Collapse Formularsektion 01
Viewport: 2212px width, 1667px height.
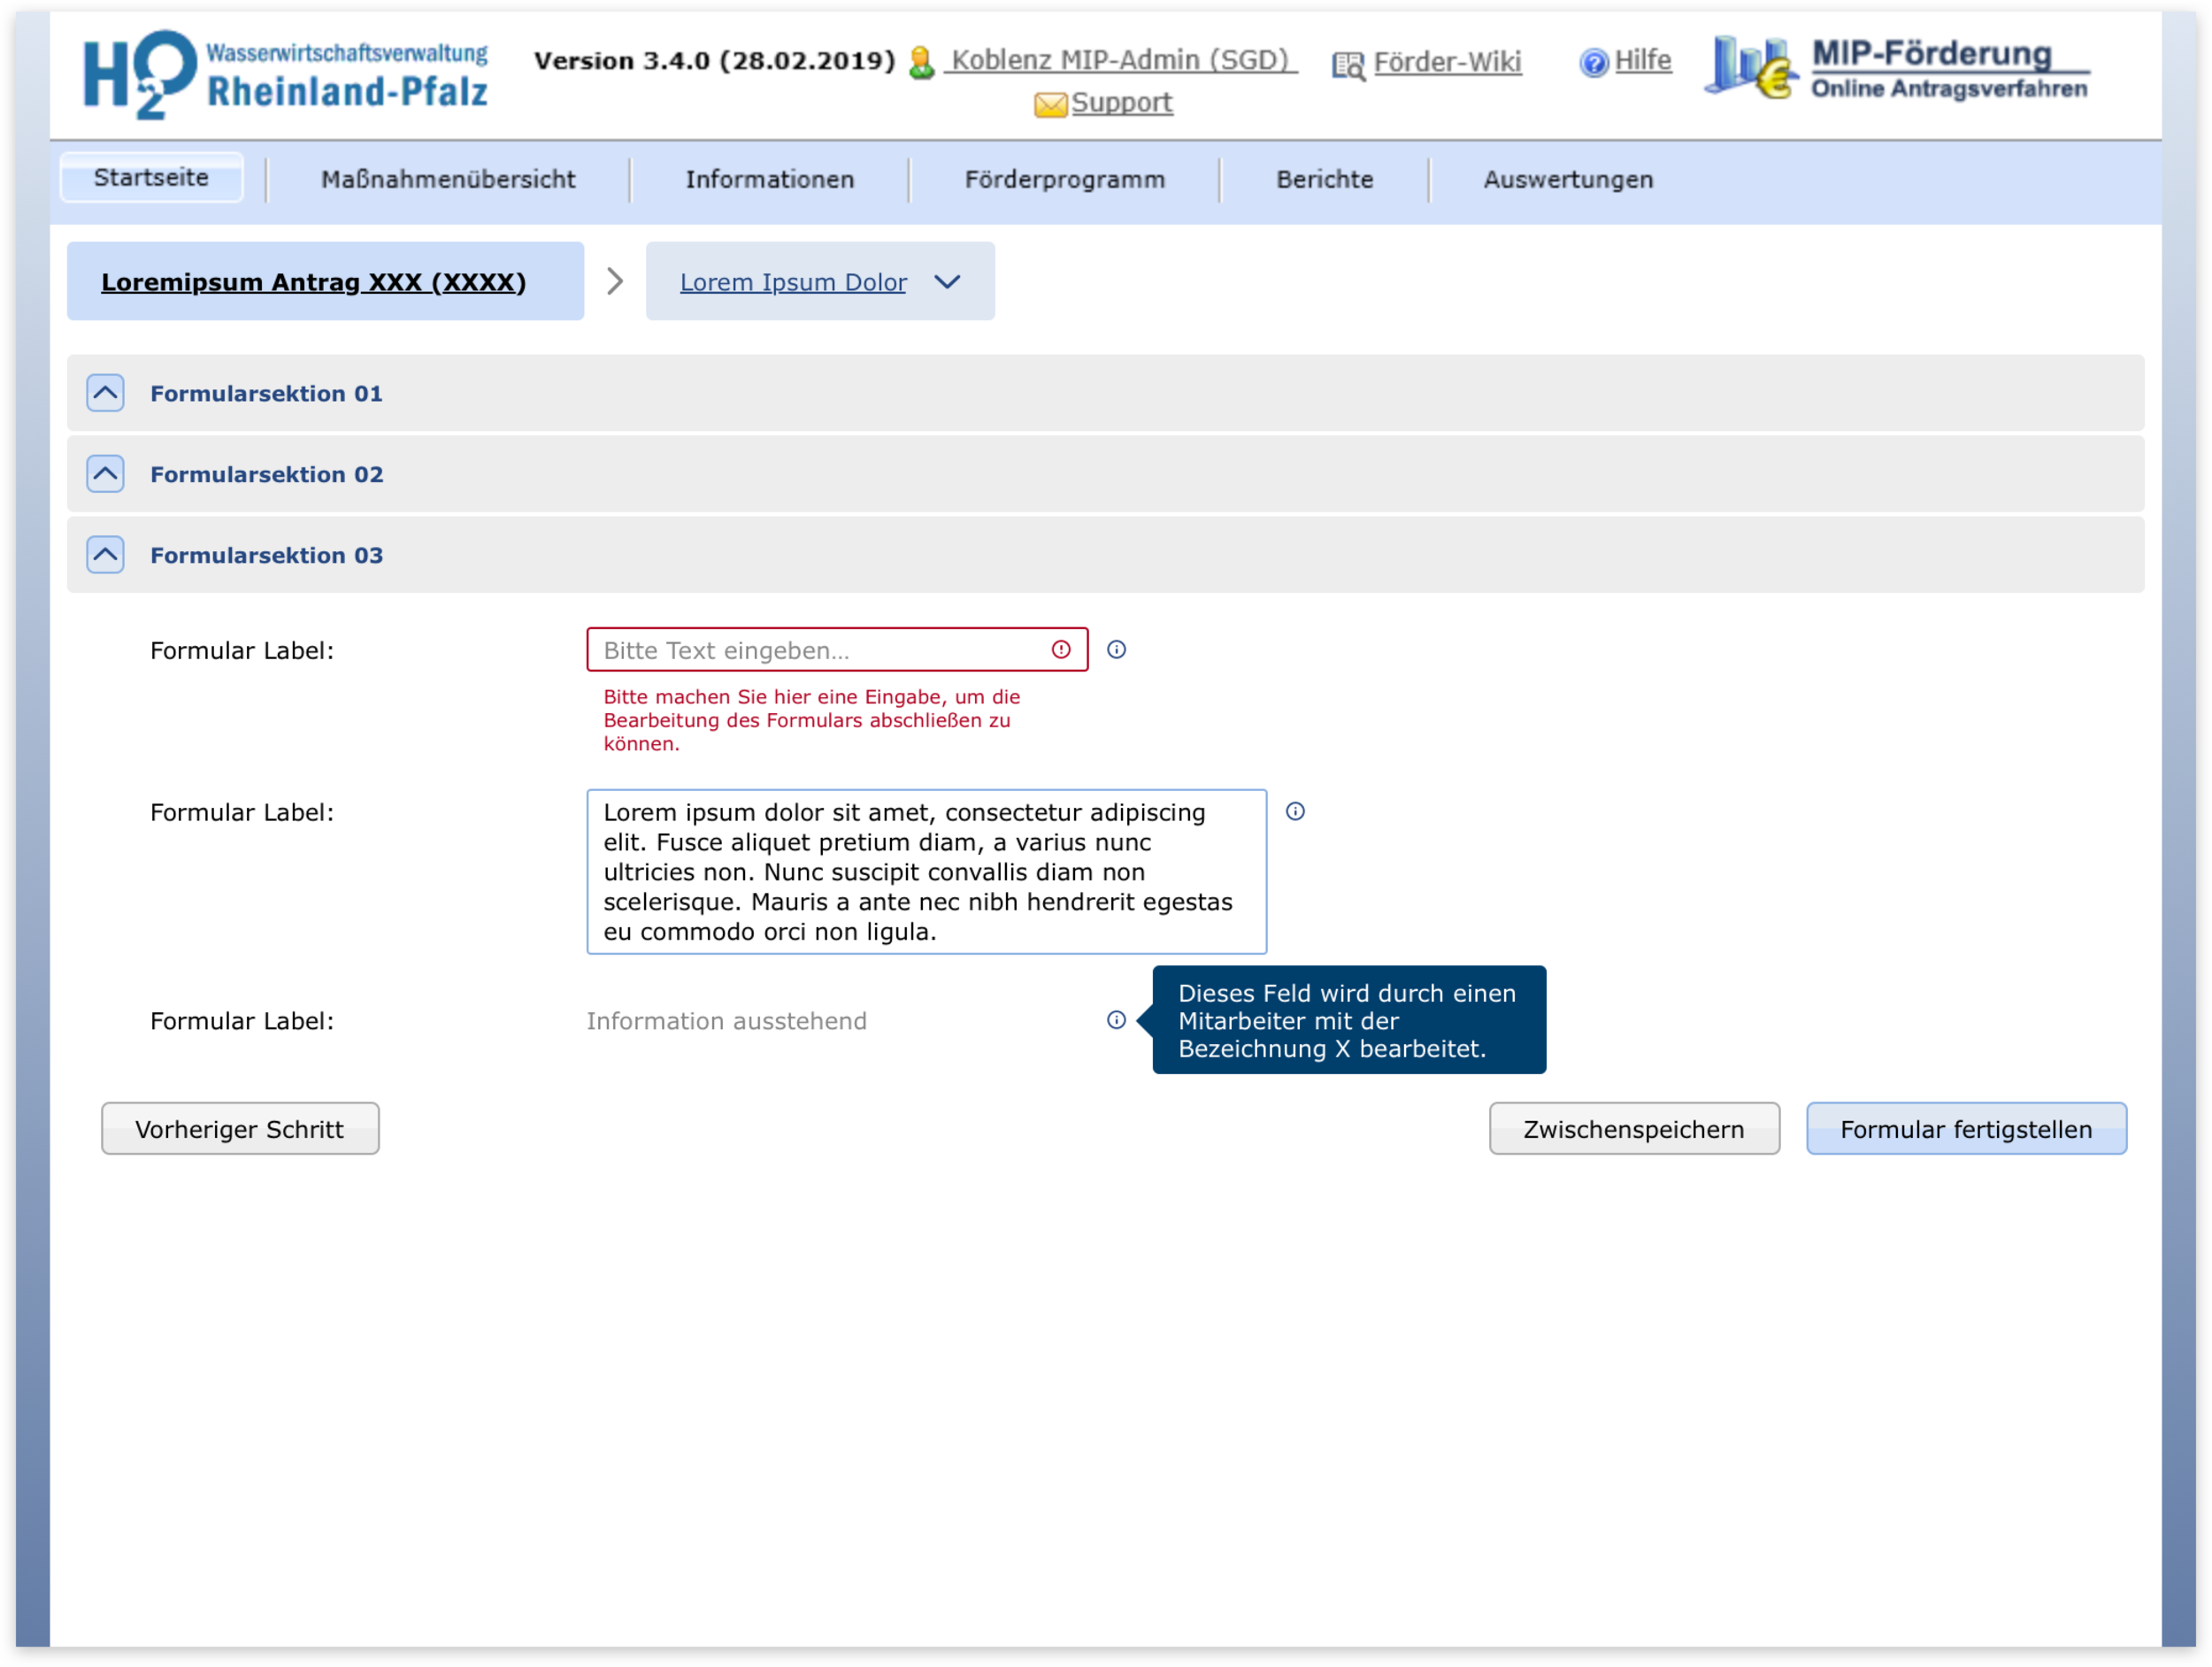click(x=105, y=393)
